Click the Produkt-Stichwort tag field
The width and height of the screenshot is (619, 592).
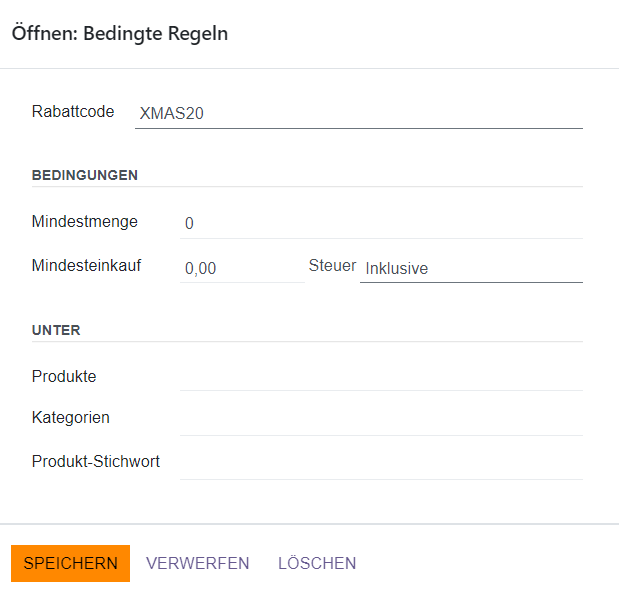381,462
